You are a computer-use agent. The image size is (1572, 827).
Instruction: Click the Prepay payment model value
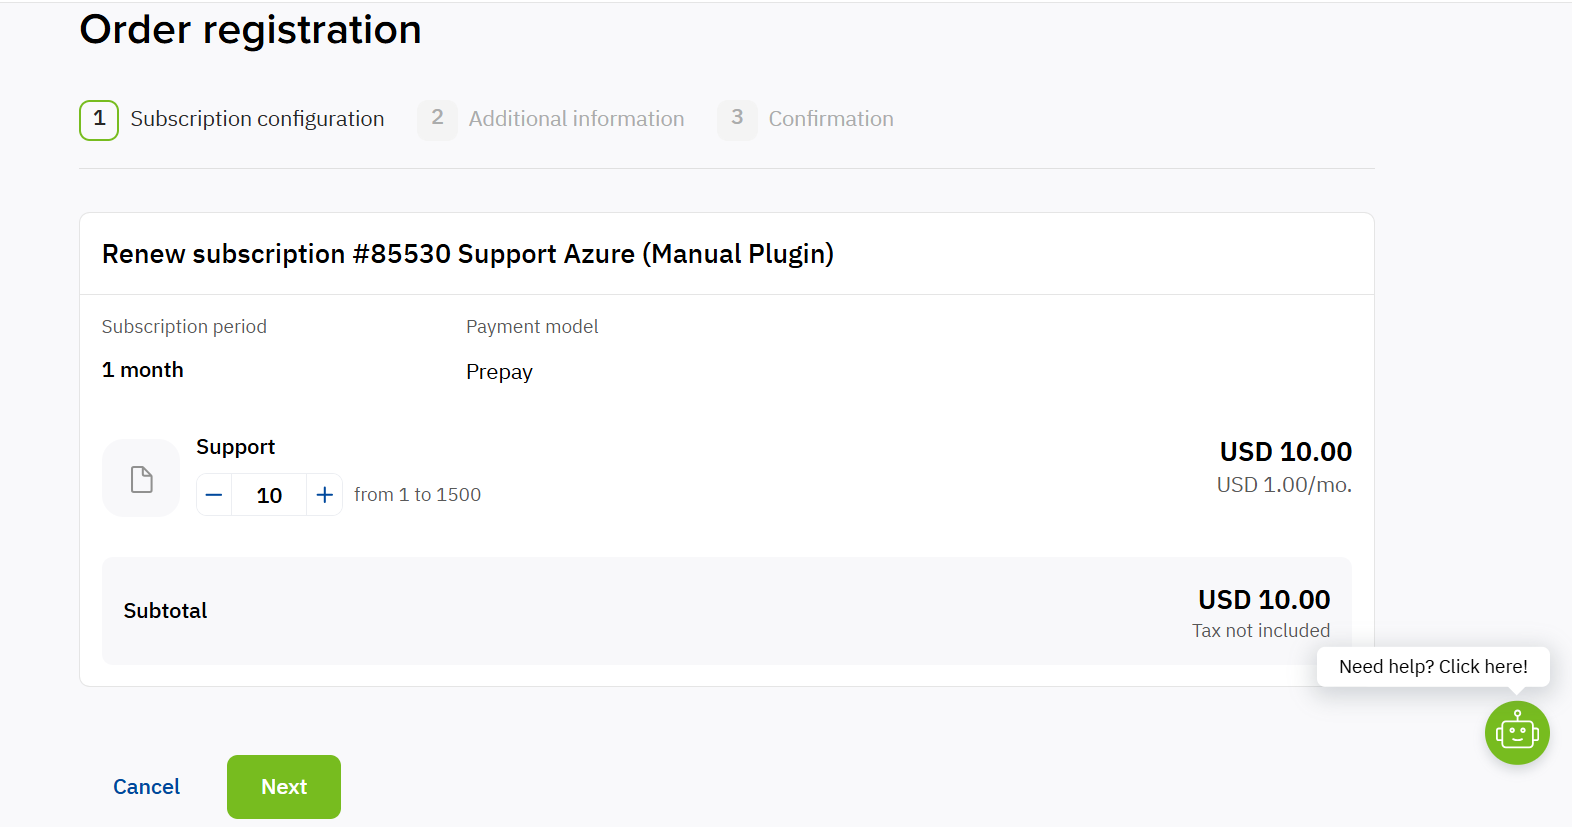499,372
